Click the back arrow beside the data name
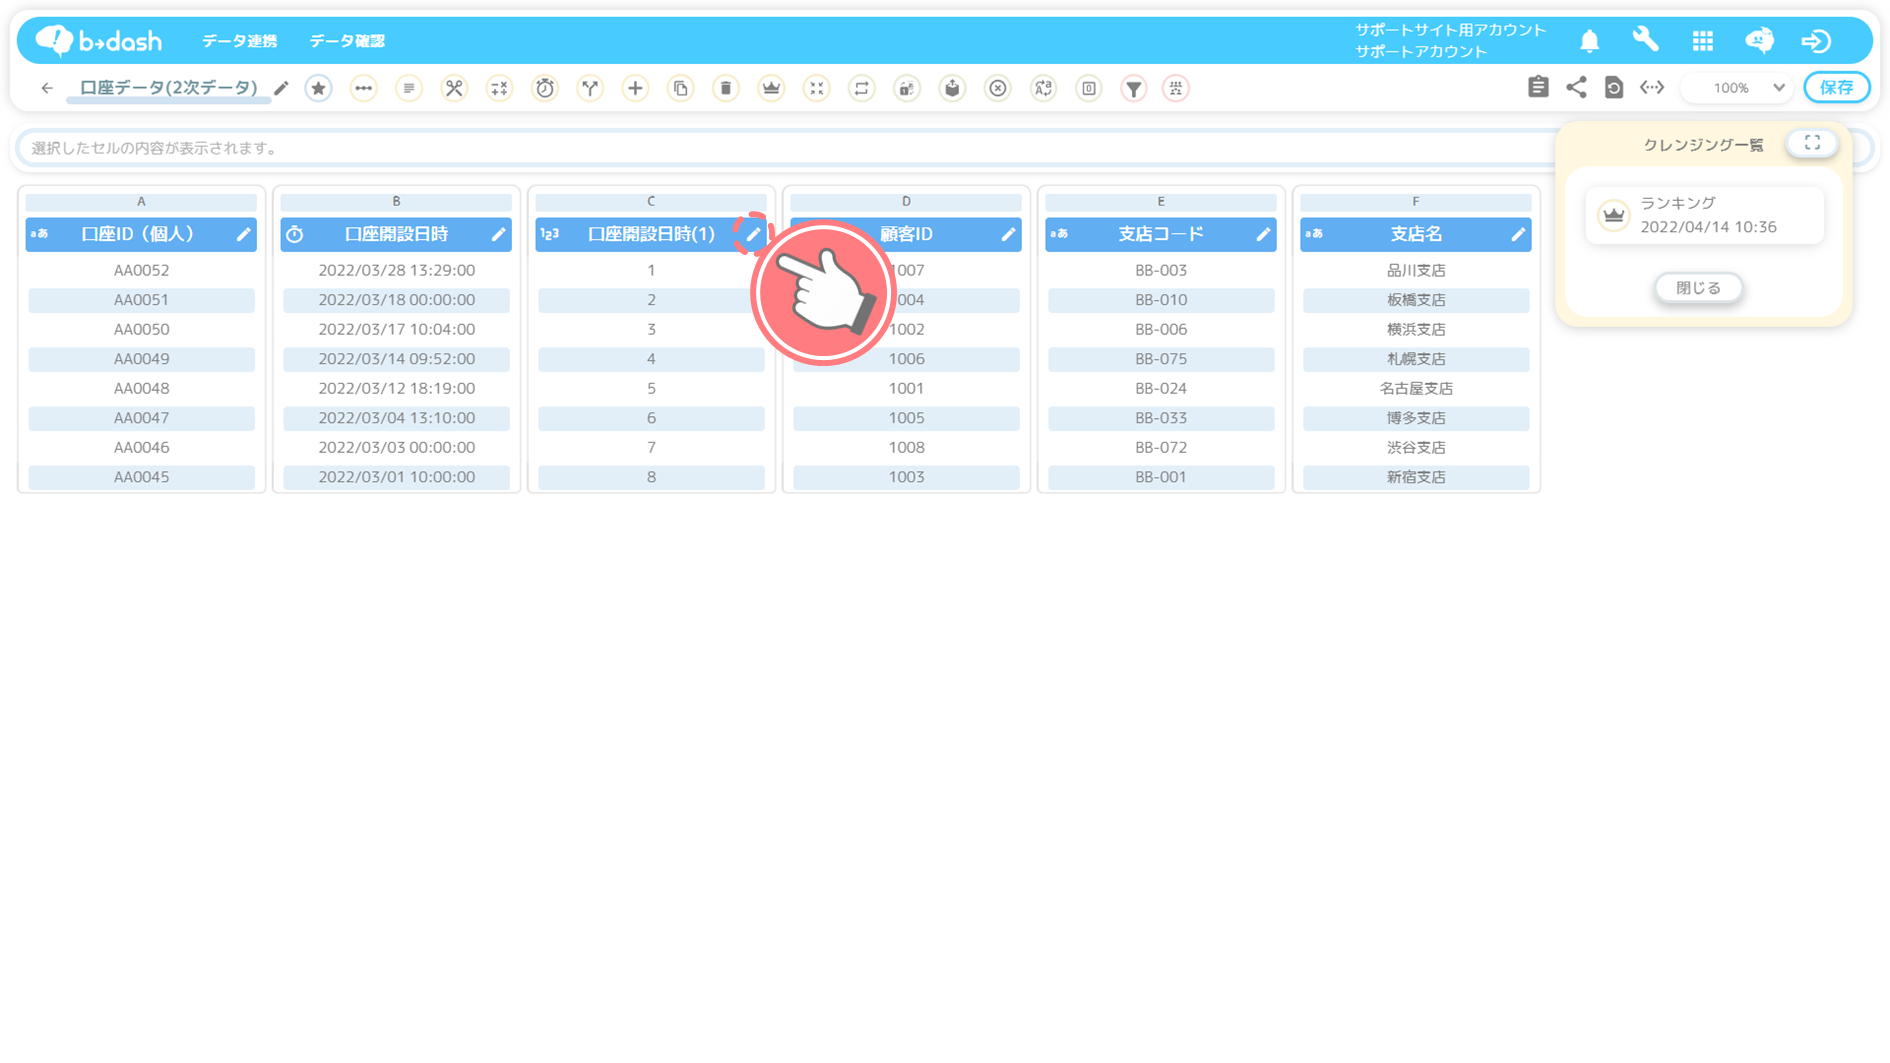 [47, 88]
